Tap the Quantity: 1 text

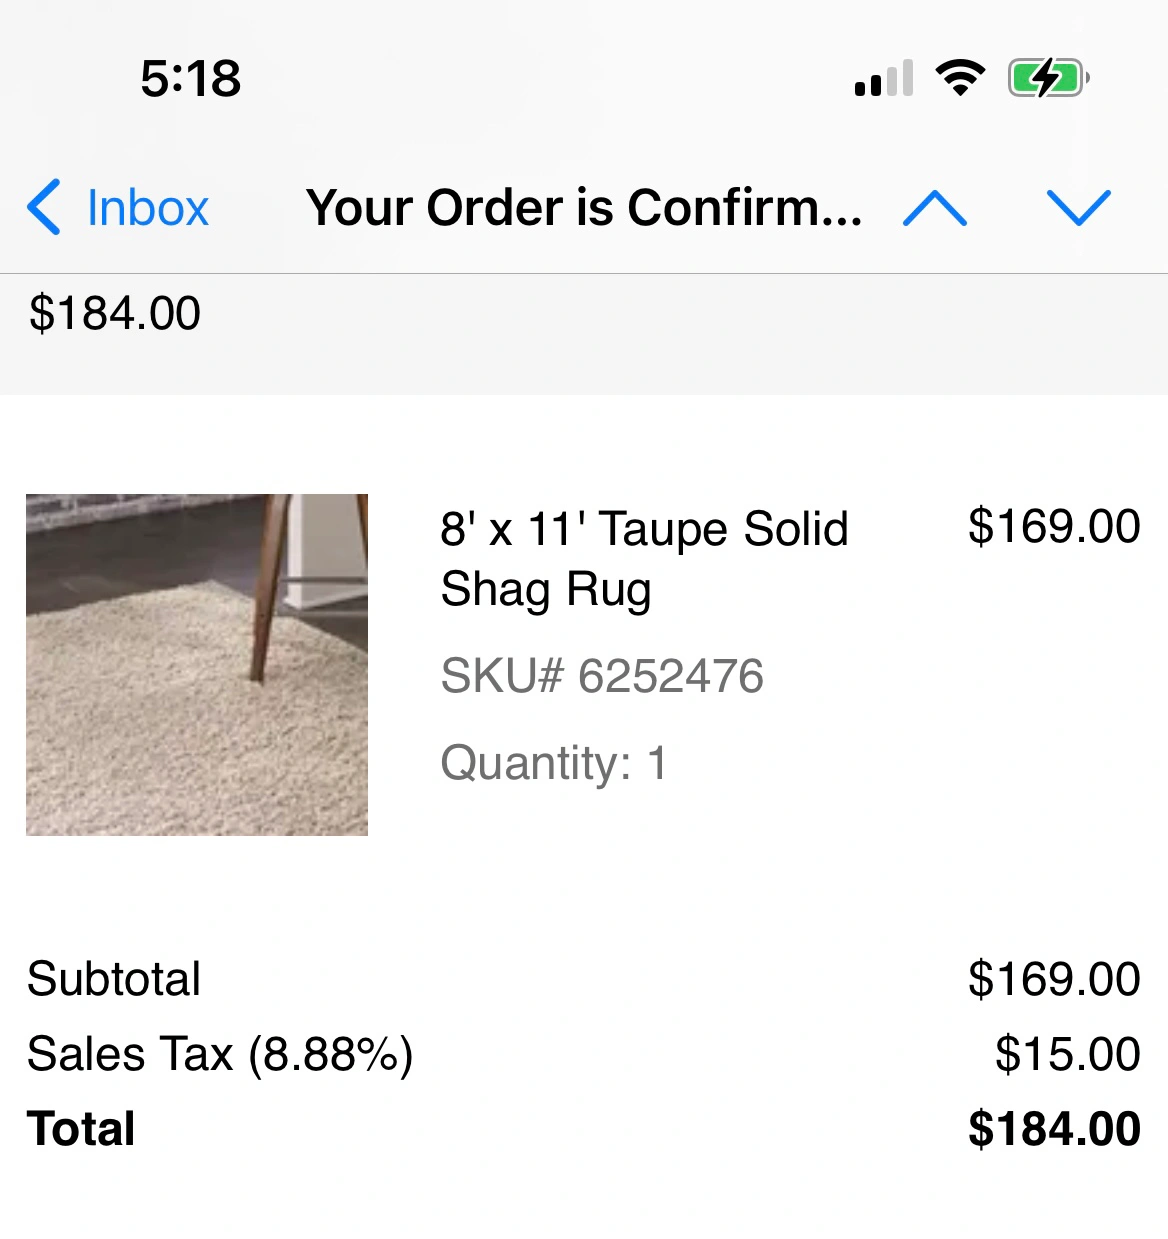(553, 763)
